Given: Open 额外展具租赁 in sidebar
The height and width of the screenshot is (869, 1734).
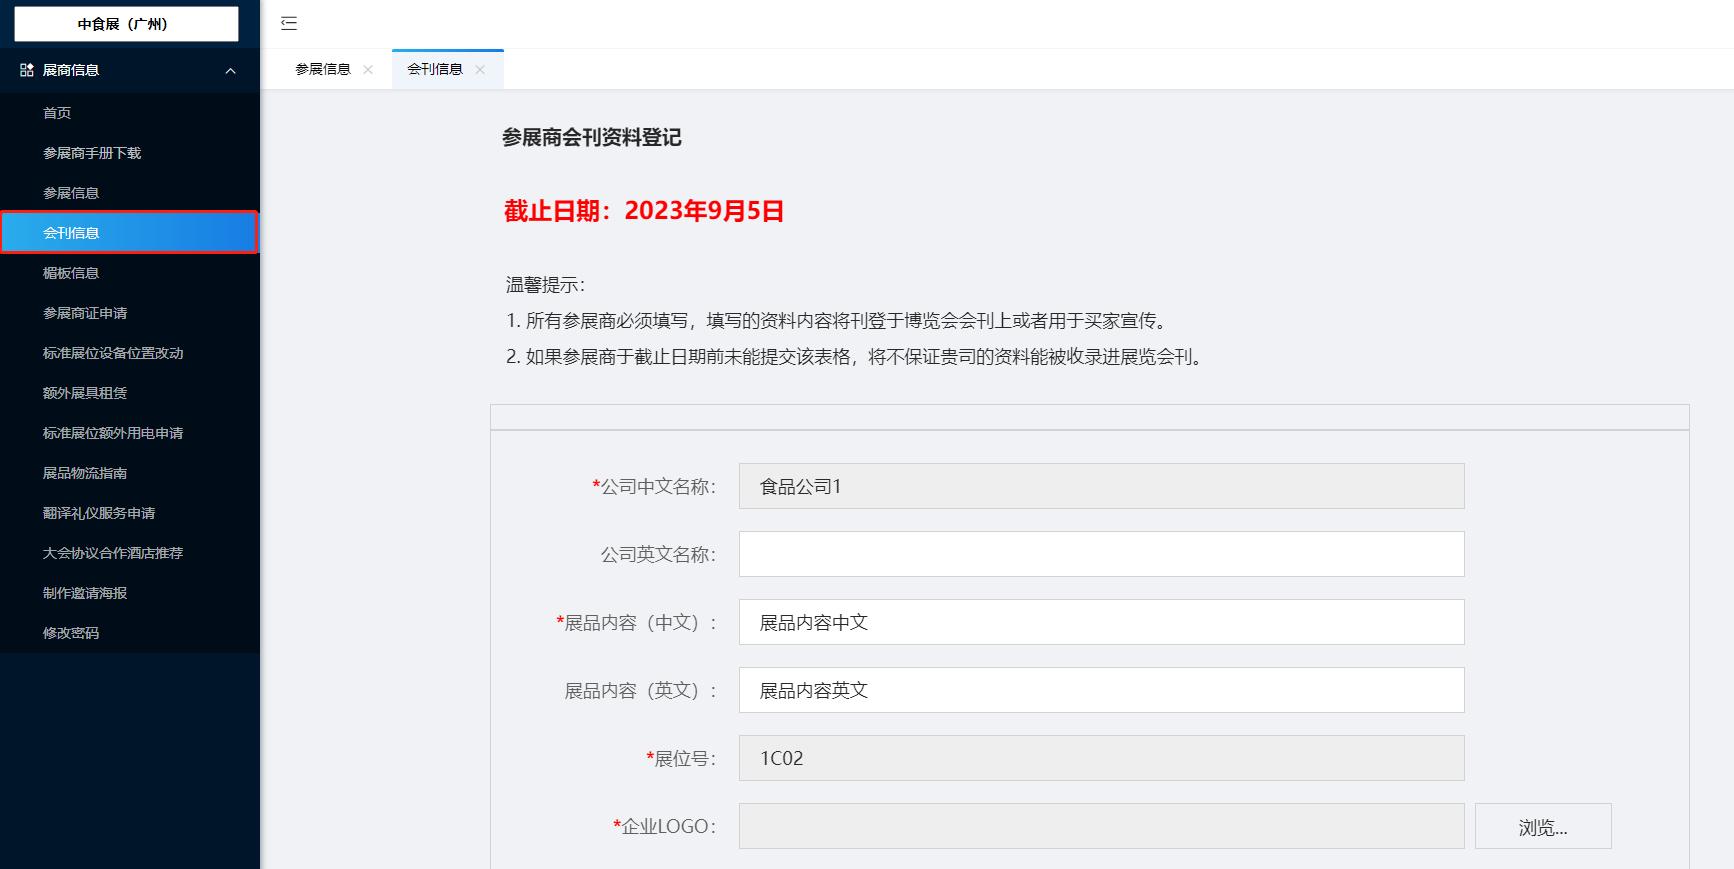Looking at the screenshot, I should click(85, 393).
